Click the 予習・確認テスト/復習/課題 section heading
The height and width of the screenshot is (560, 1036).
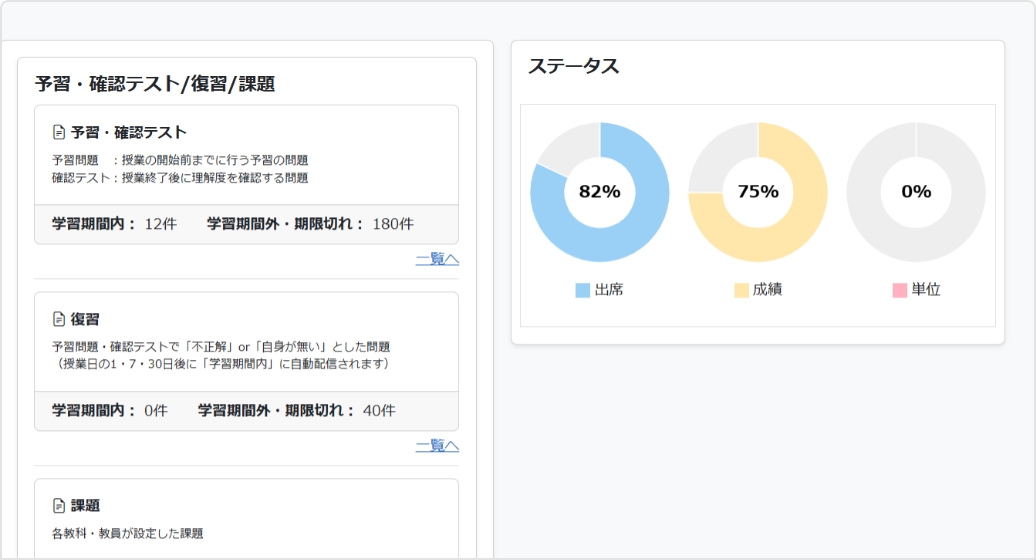pyautogui.click(x=155, y=84)
